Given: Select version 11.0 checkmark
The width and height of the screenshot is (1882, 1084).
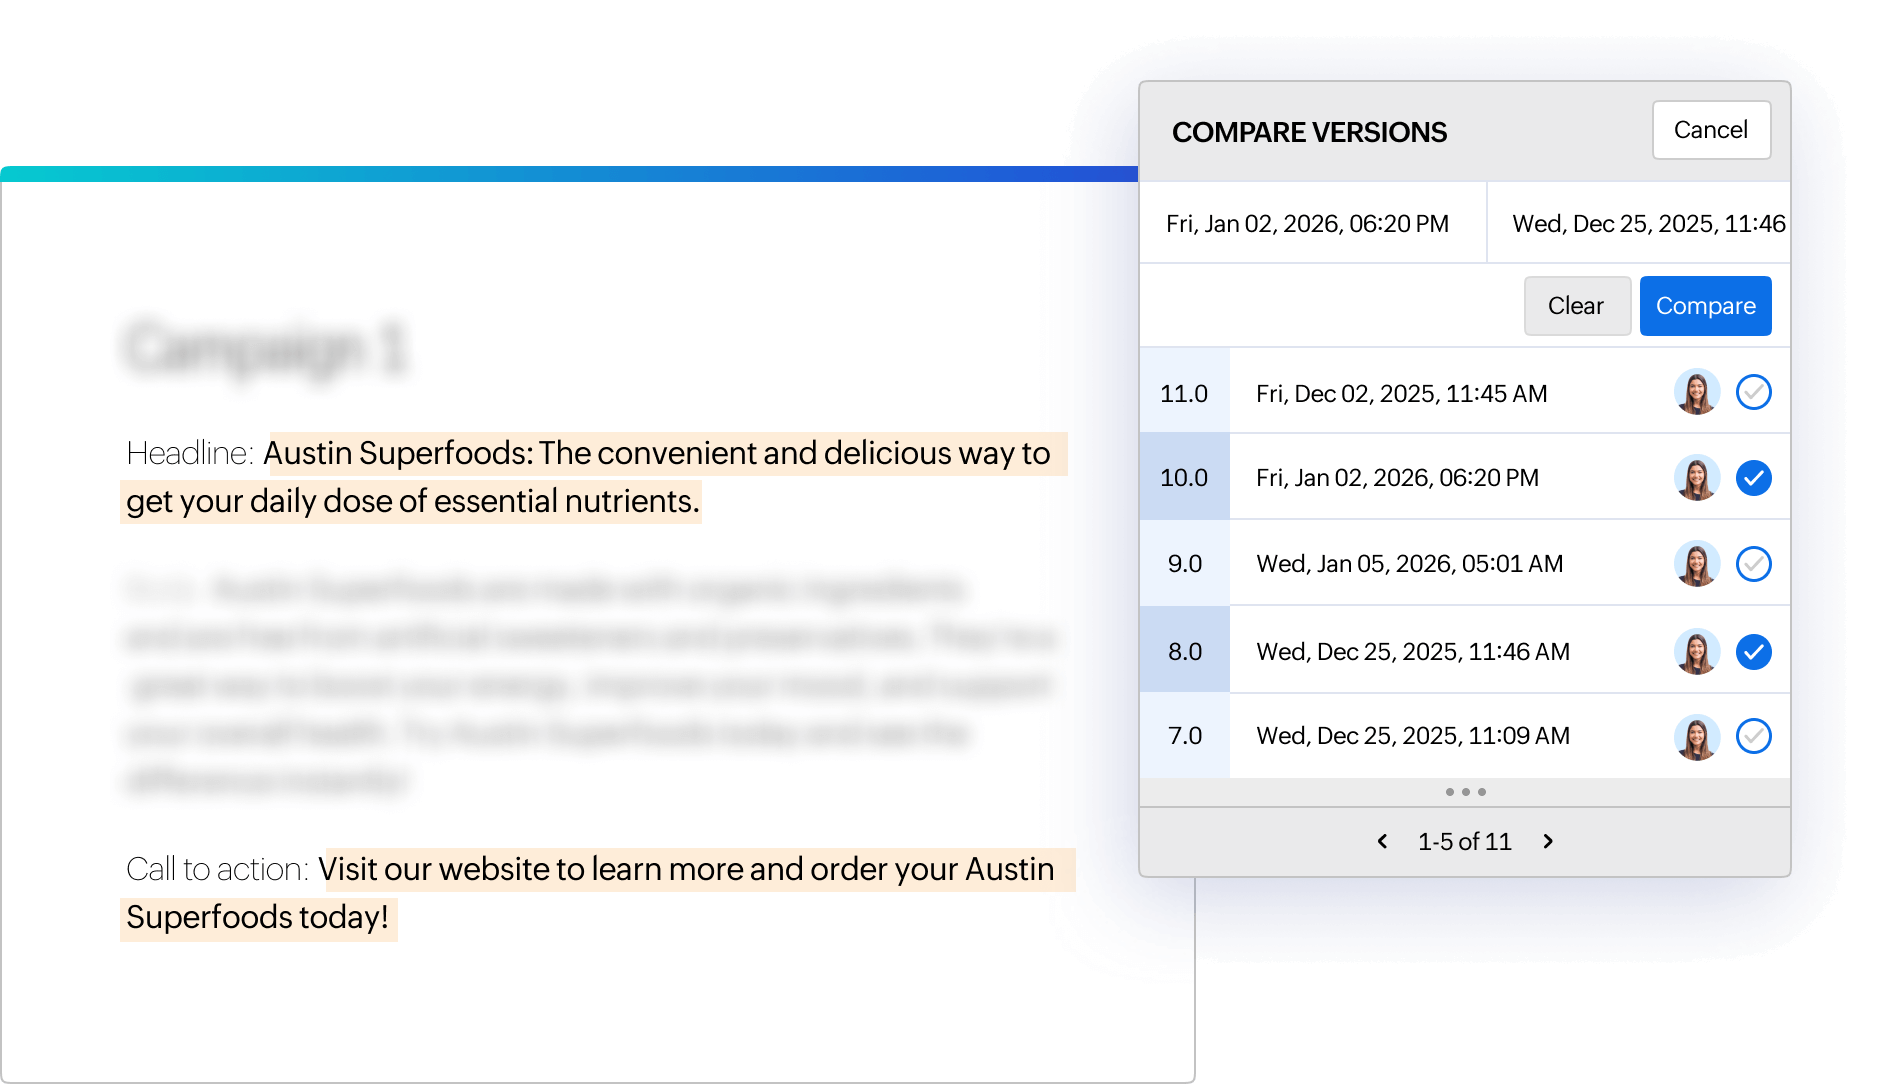Looking at the screenshot, I should point(1753,392).
